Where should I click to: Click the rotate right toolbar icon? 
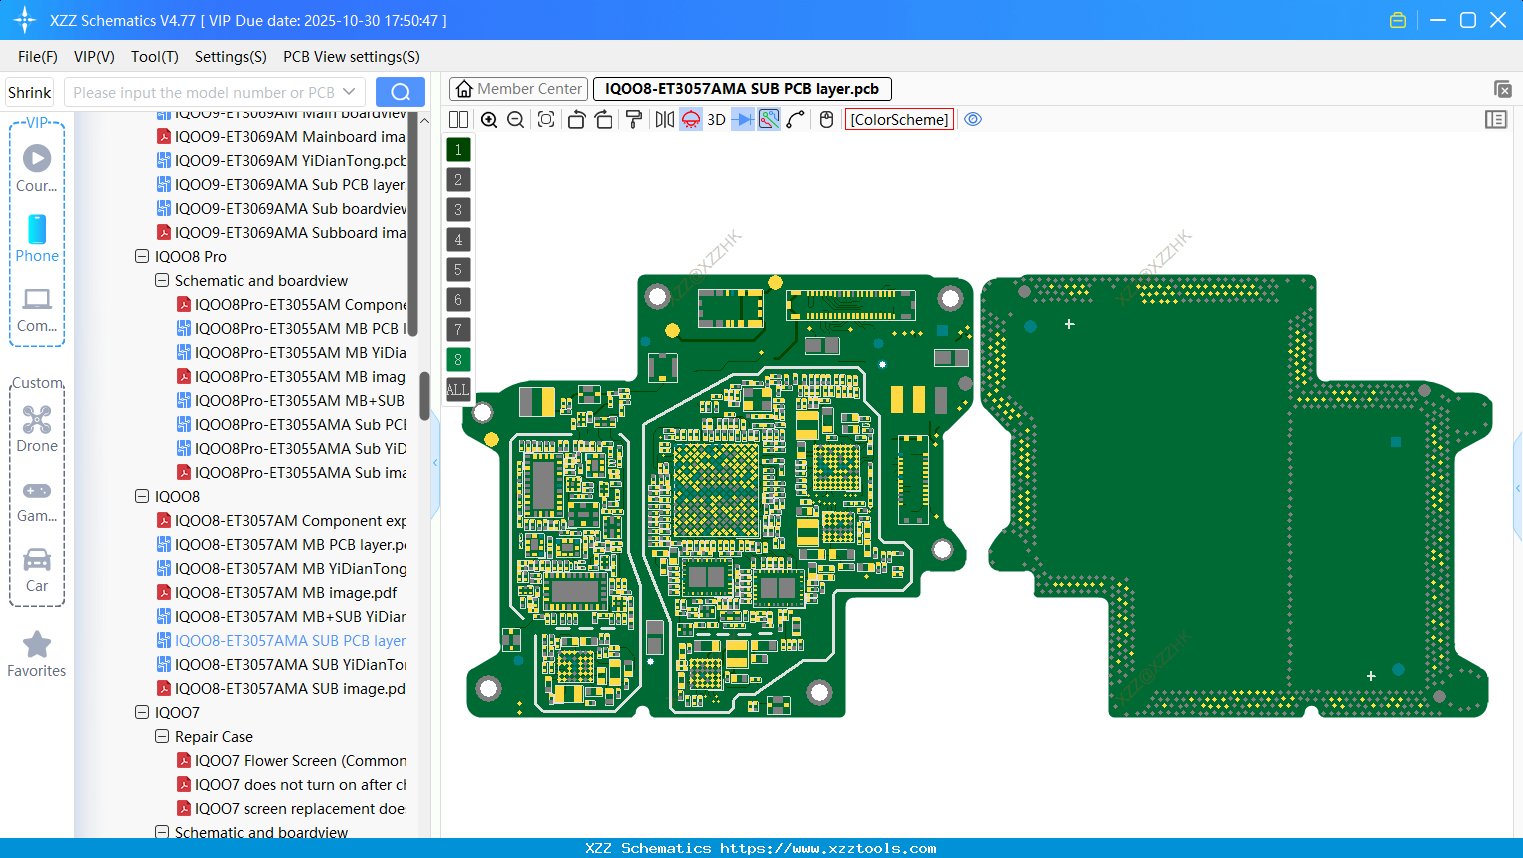604,119
